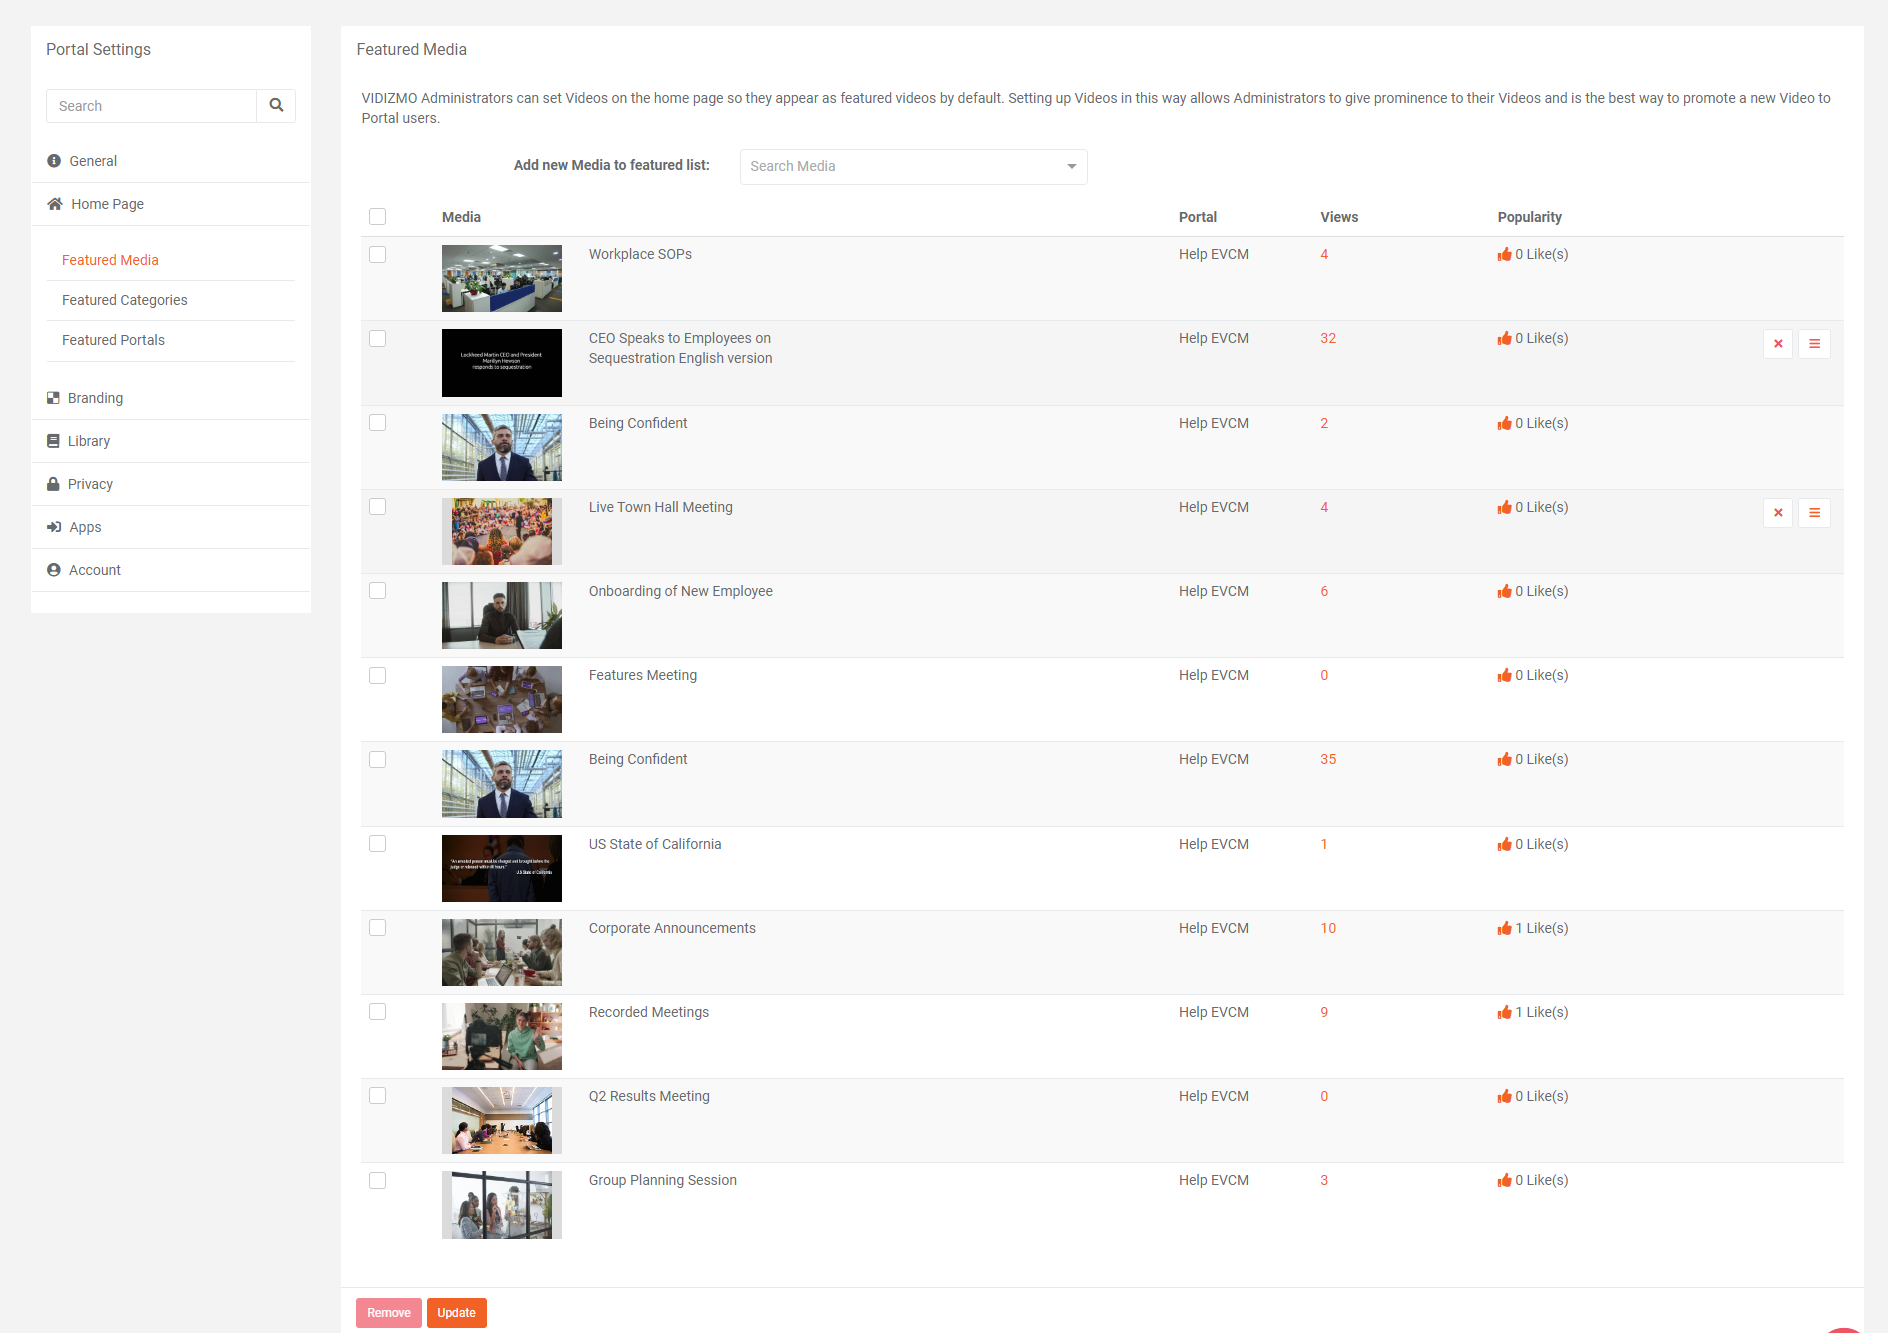The height and width of the screenshot is (1333, 1888).
Task: Click thumbs-up icon for Corporate Announcements
Action: 1504,928
